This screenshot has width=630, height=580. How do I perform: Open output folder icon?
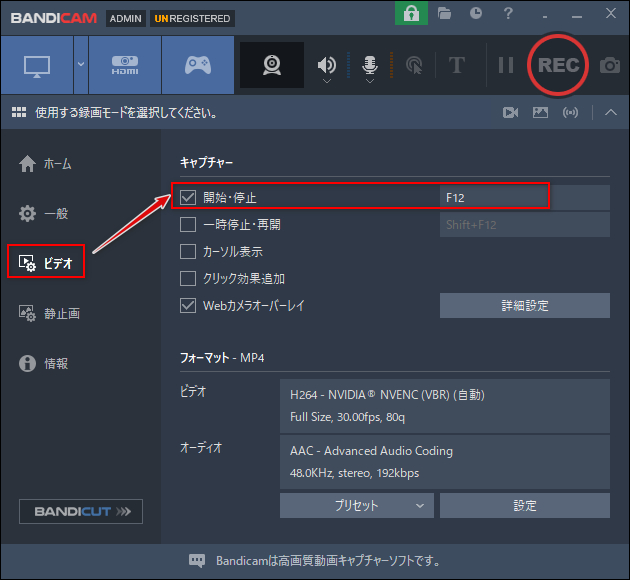pos(444,13)
